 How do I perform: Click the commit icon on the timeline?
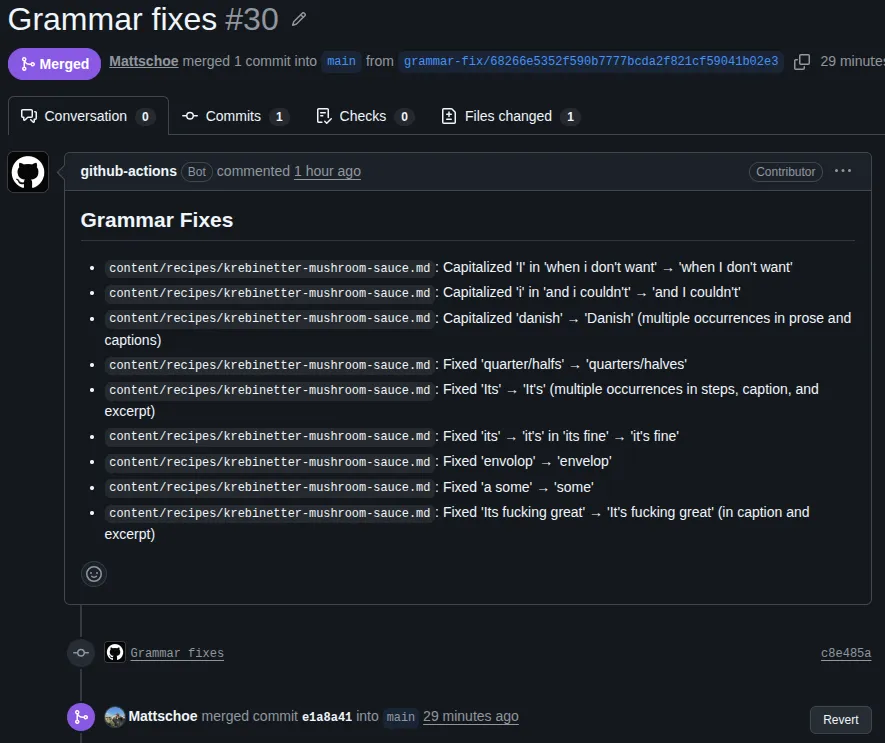[81, 653]
